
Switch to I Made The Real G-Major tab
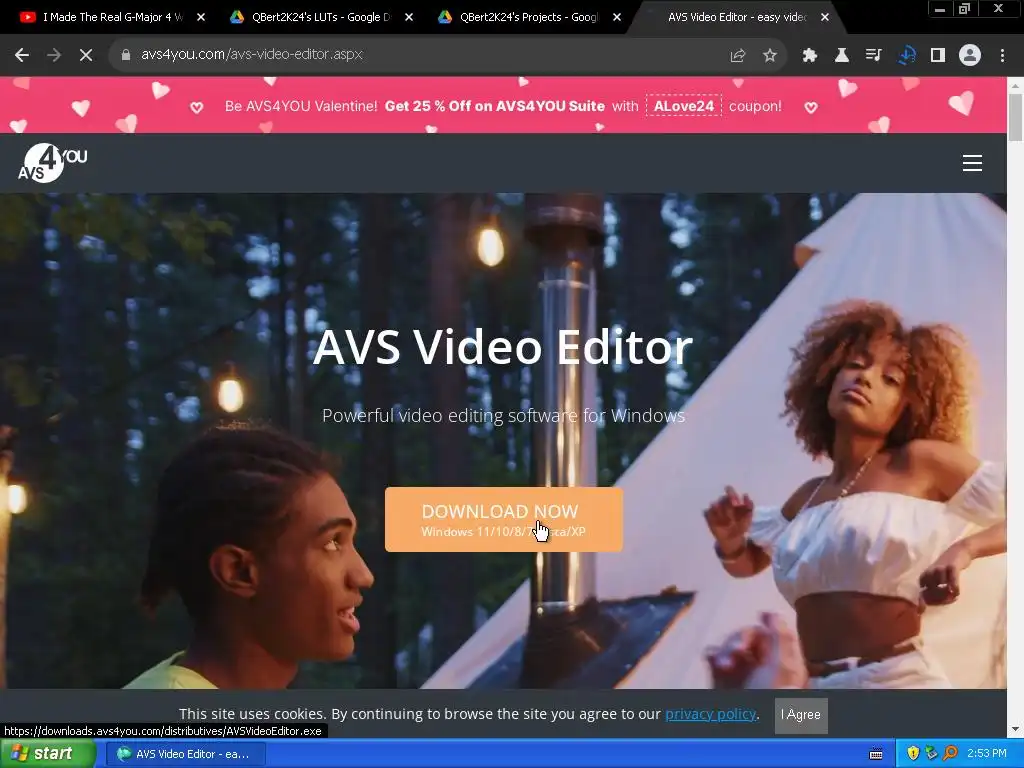[x=111, y=18]
